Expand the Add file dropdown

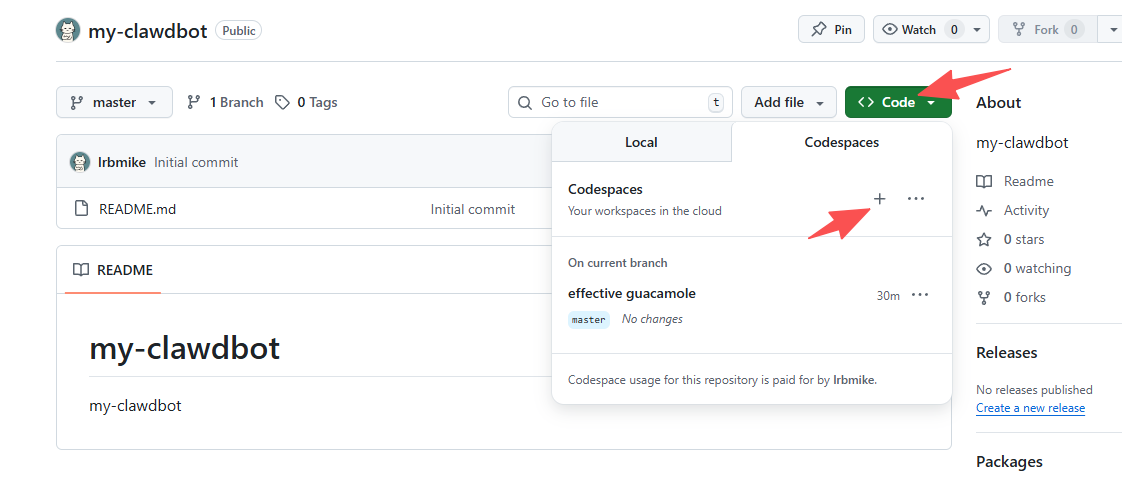point(788,102)
